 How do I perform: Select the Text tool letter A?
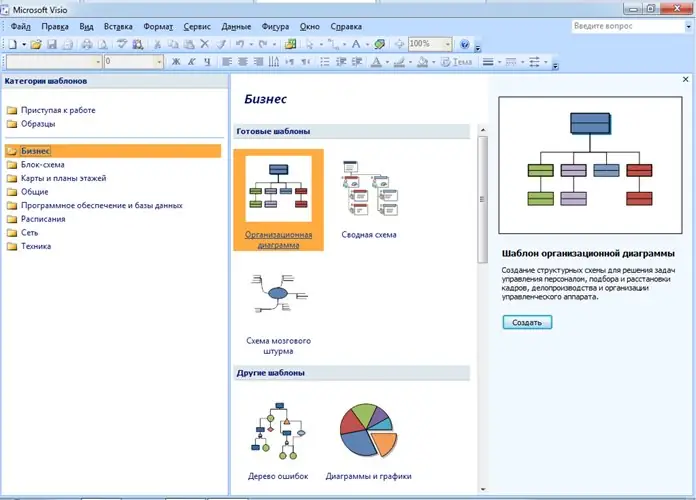tap(356, 44)
